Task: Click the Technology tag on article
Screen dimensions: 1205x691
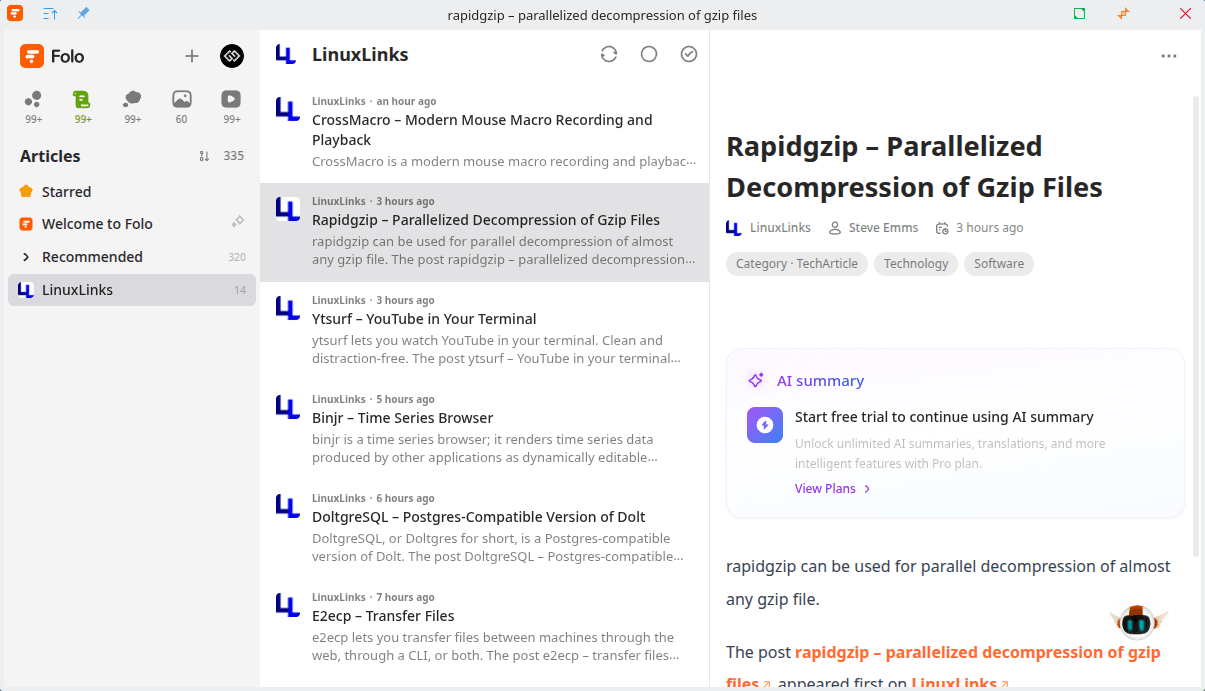Action: [915, 264]
